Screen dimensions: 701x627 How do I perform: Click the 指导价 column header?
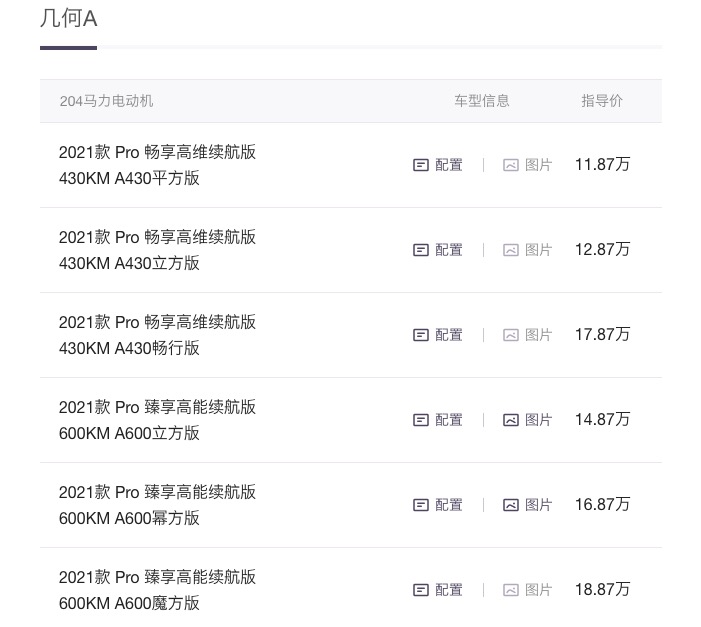[602, 101]
